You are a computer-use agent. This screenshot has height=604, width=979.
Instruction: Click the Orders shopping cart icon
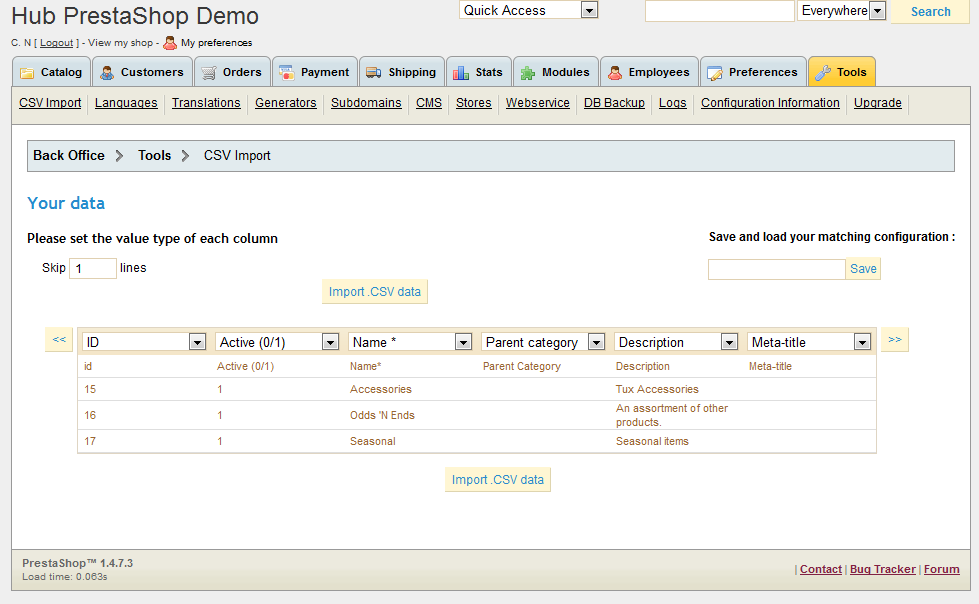coord(209,73)
